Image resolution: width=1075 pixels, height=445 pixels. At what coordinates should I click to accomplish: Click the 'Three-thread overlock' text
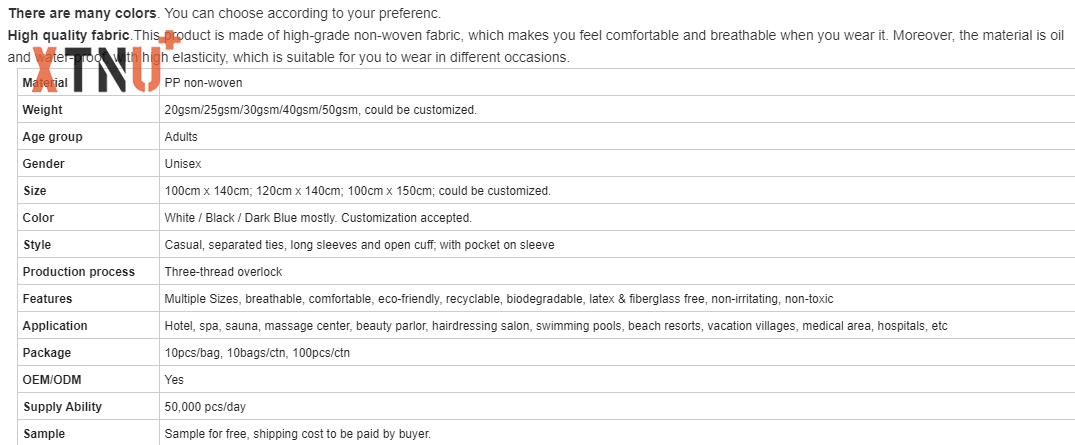point(224,272)
